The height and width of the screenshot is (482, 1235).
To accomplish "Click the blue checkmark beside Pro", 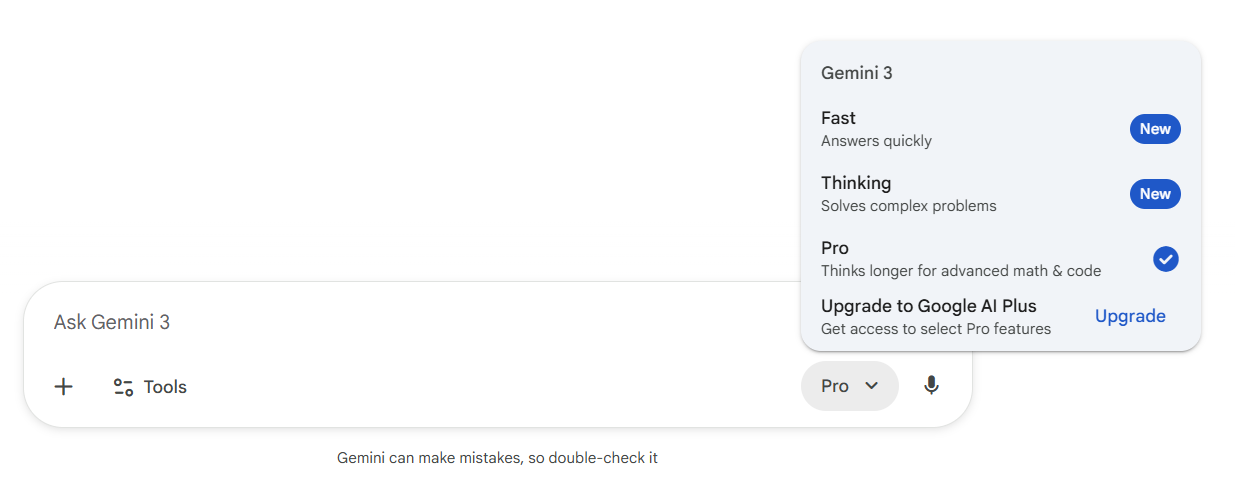I will (x=1165, y=259).
